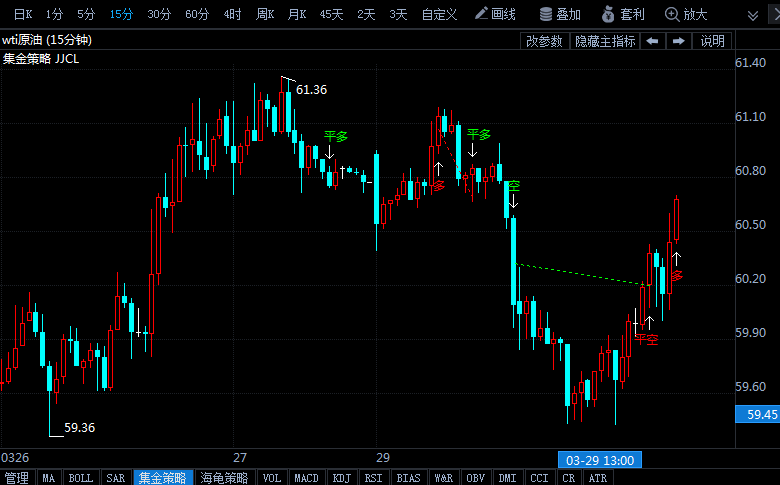Click the 60.20 price axis label
The height and width of the screenshot is (485, 780).
click(751, 279)
